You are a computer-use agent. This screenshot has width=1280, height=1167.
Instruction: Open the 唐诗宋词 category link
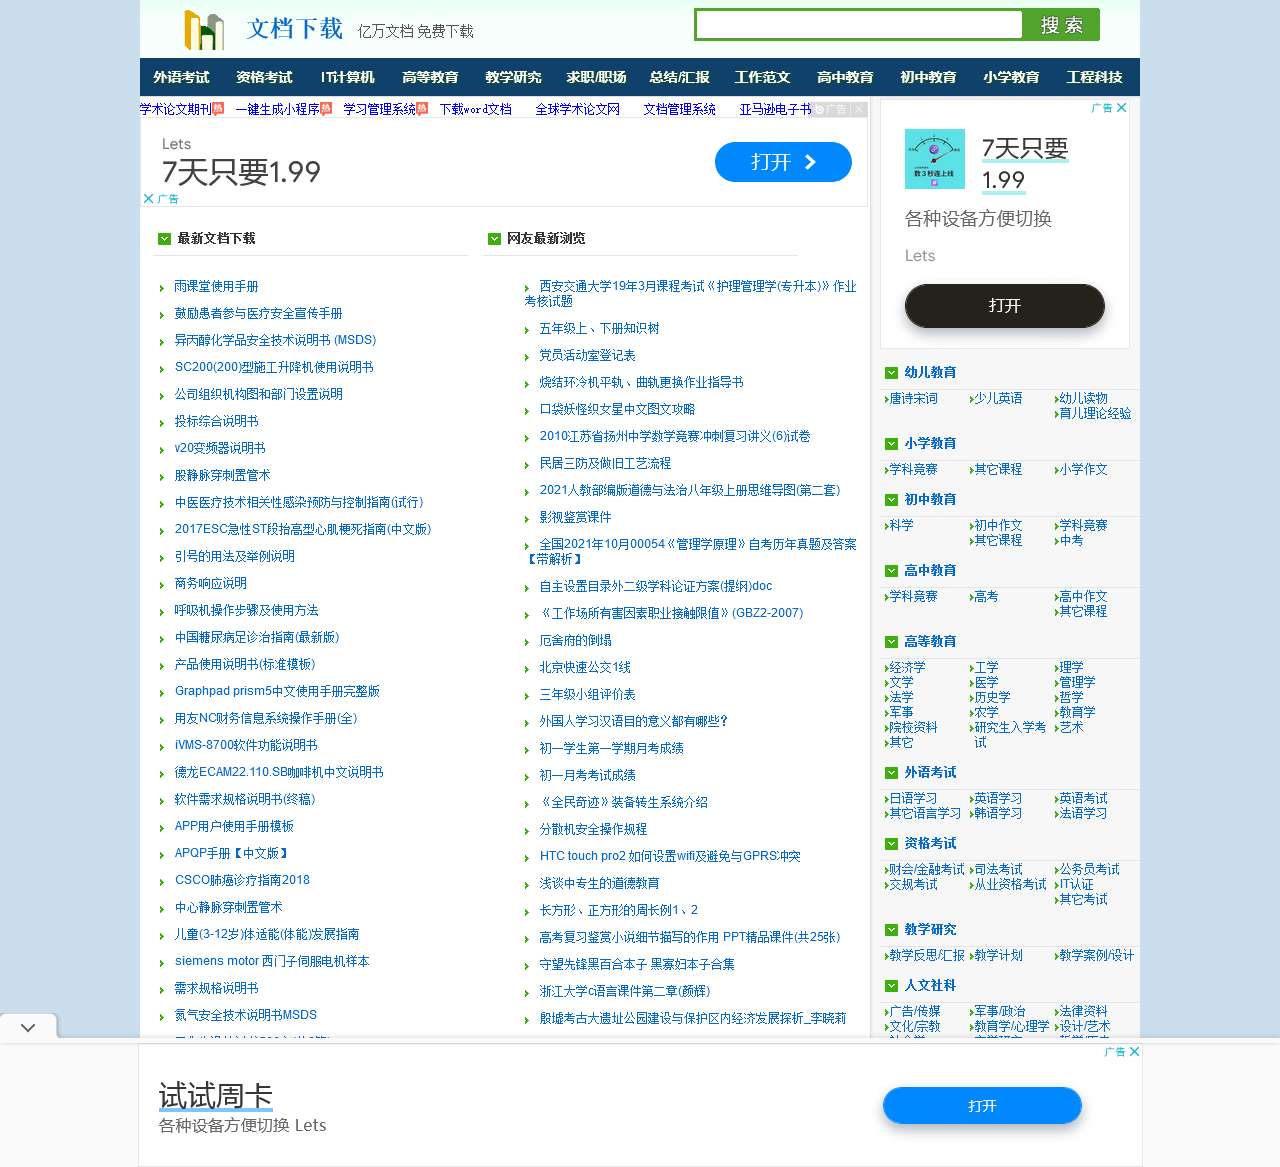[x=914, y=399]
